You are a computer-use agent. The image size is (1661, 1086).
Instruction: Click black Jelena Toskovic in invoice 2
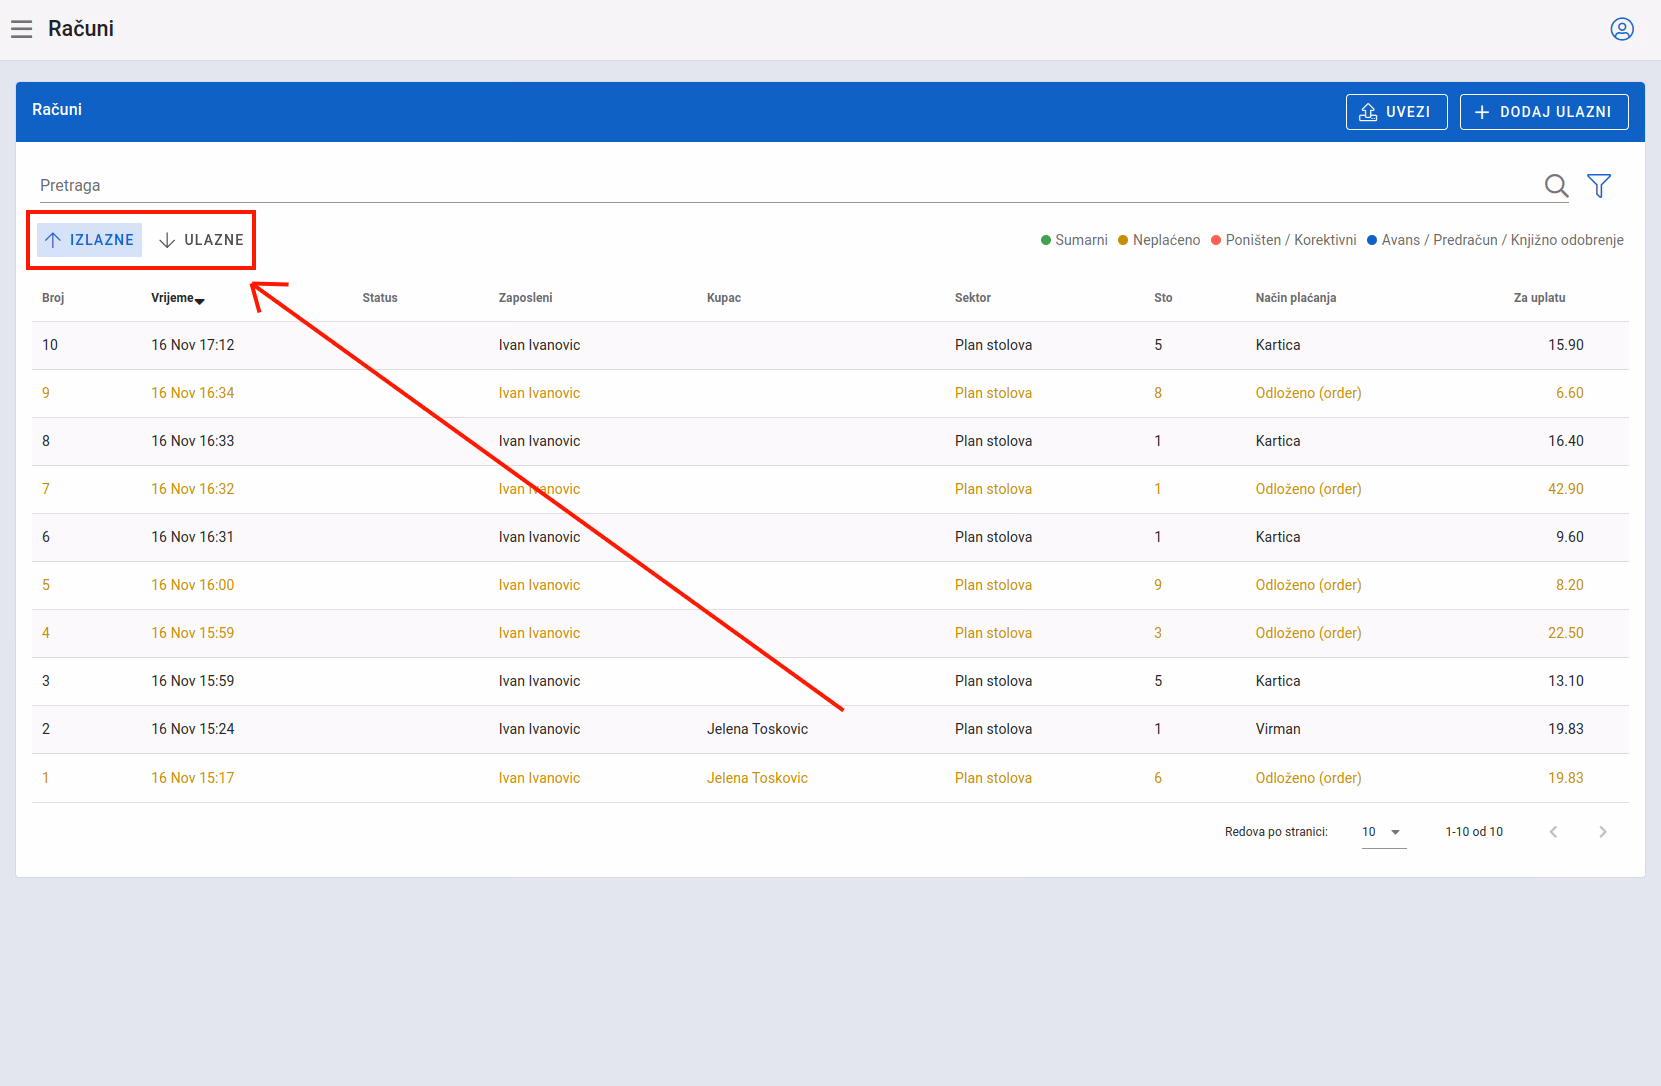[x=757, y=729]
